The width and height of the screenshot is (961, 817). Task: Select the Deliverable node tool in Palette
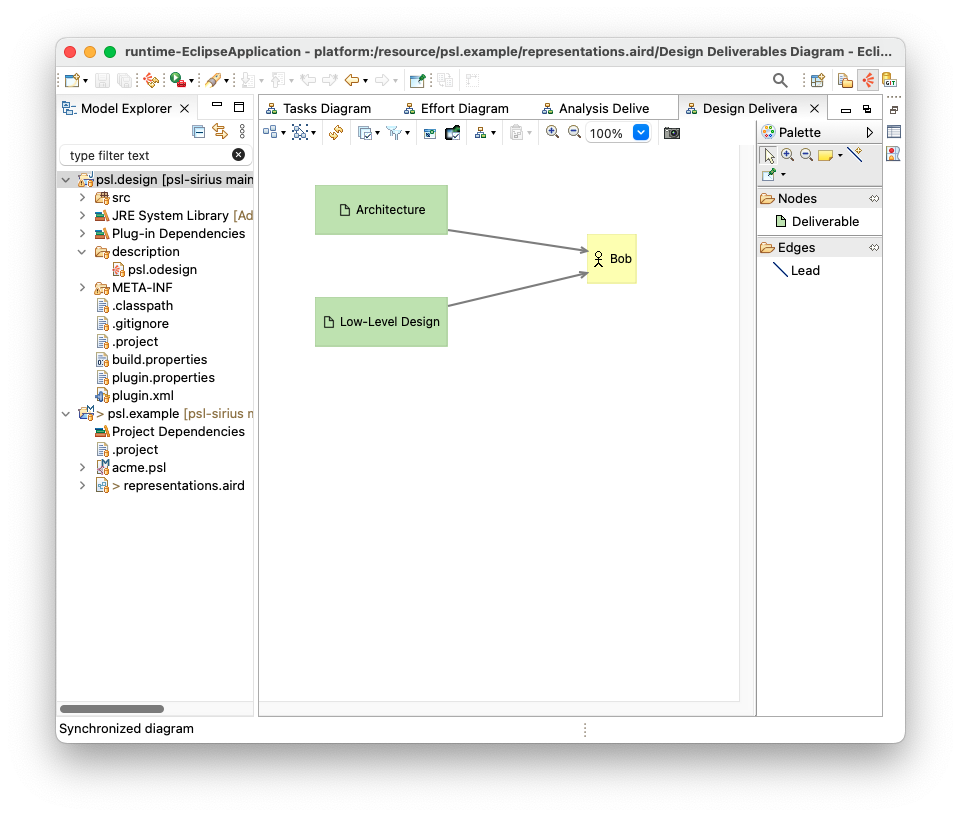824,222
